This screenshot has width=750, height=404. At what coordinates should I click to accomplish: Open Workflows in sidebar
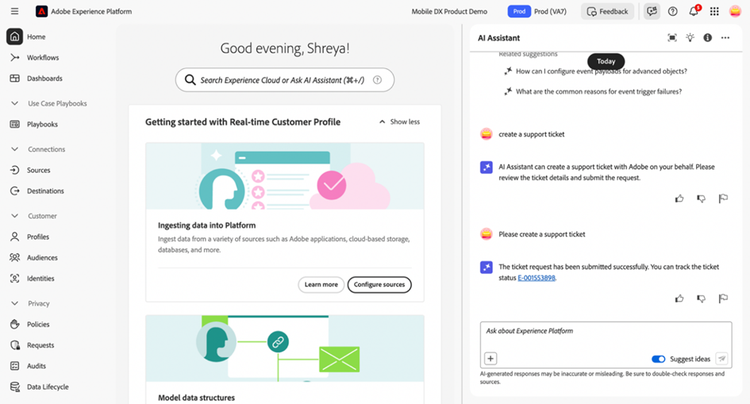point(34,57)
